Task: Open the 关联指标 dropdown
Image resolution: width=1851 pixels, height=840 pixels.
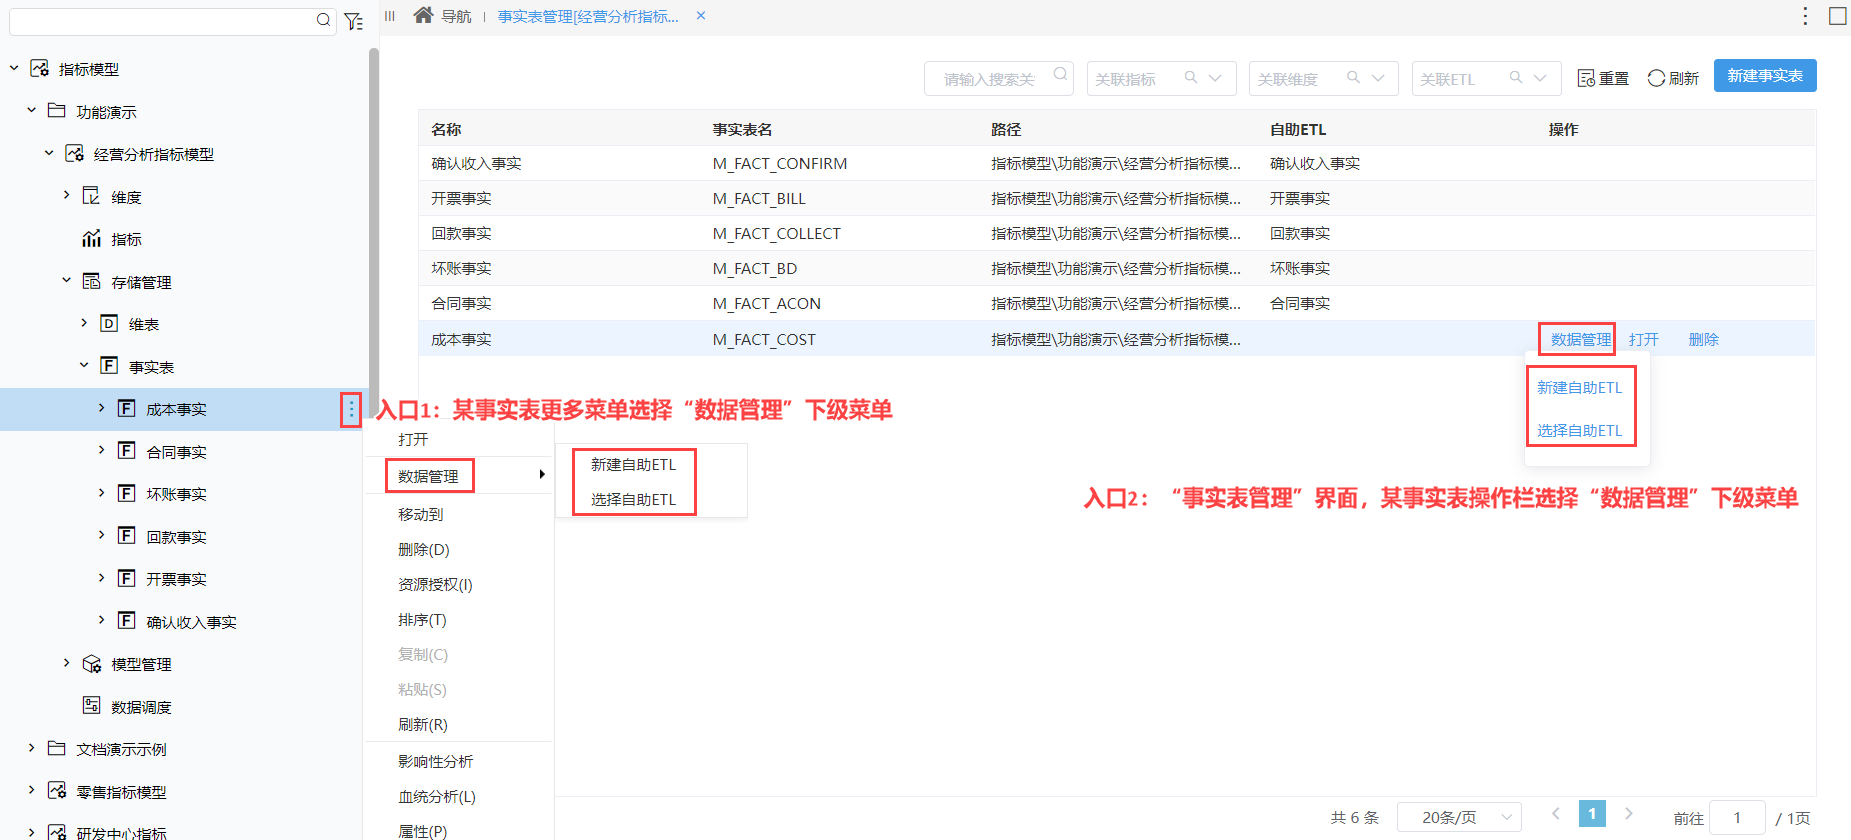Action: pos(1161,78)
